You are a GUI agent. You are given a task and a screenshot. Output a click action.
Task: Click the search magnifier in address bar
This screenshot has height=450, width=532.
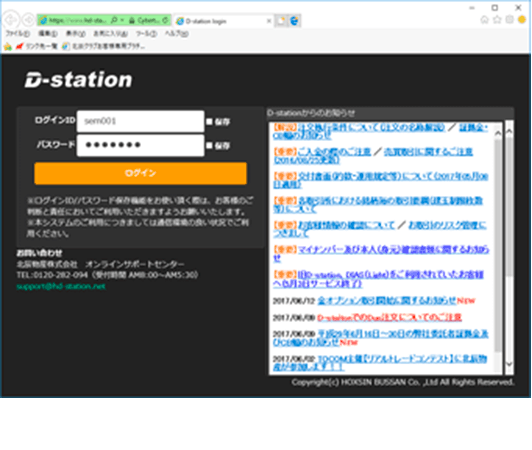(114, 20)
